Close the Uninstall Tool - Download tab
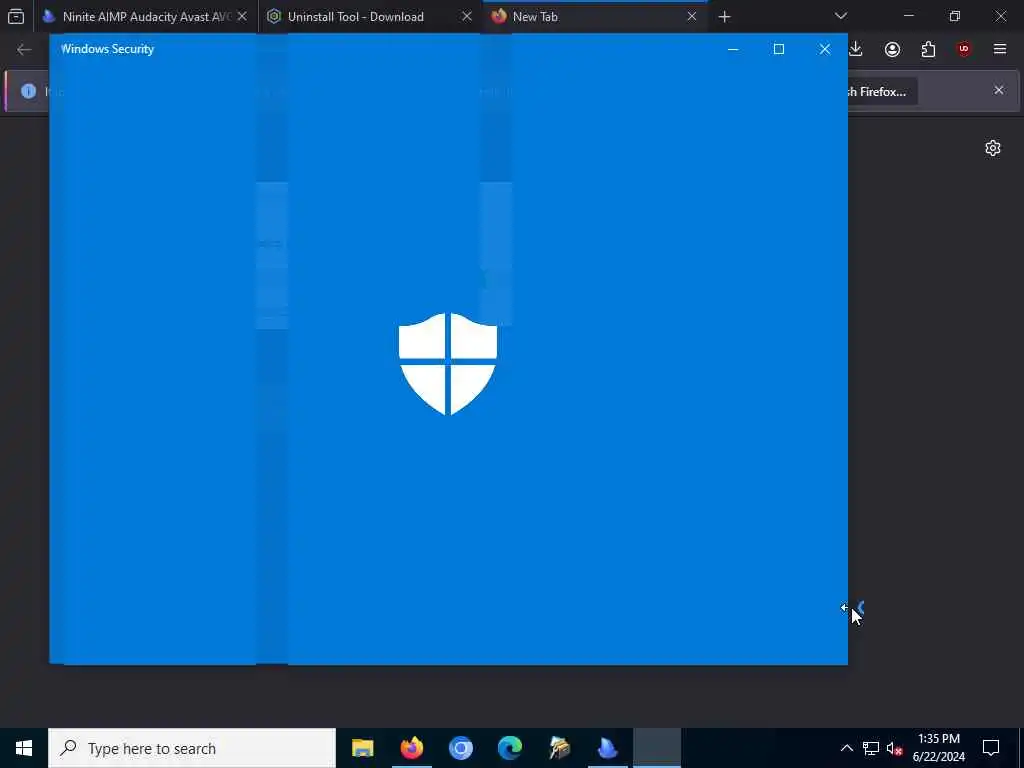This screenshot has width=1024, height=768. point(467,16)
